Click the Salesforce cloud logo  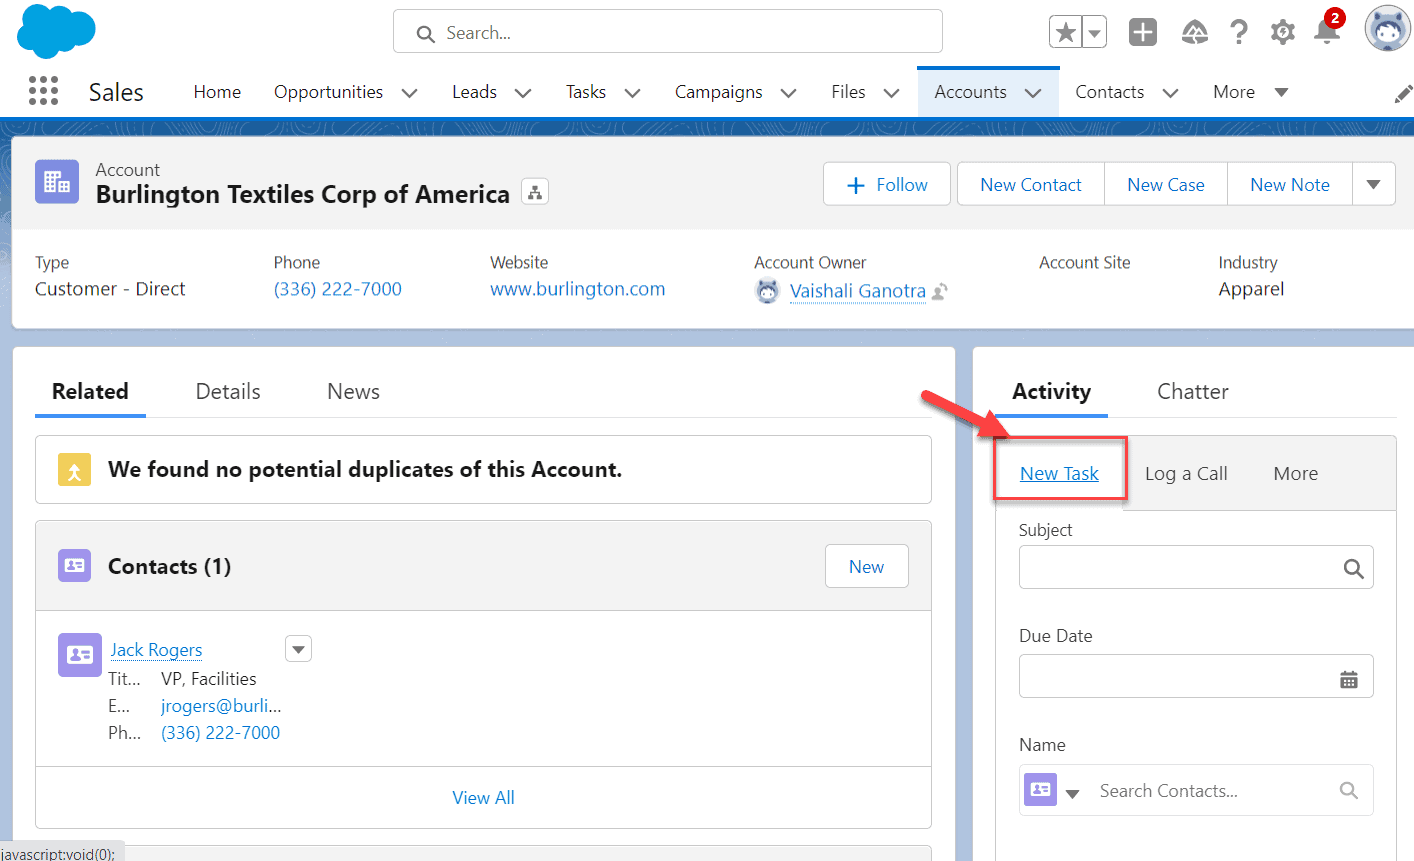pos(55,32)
